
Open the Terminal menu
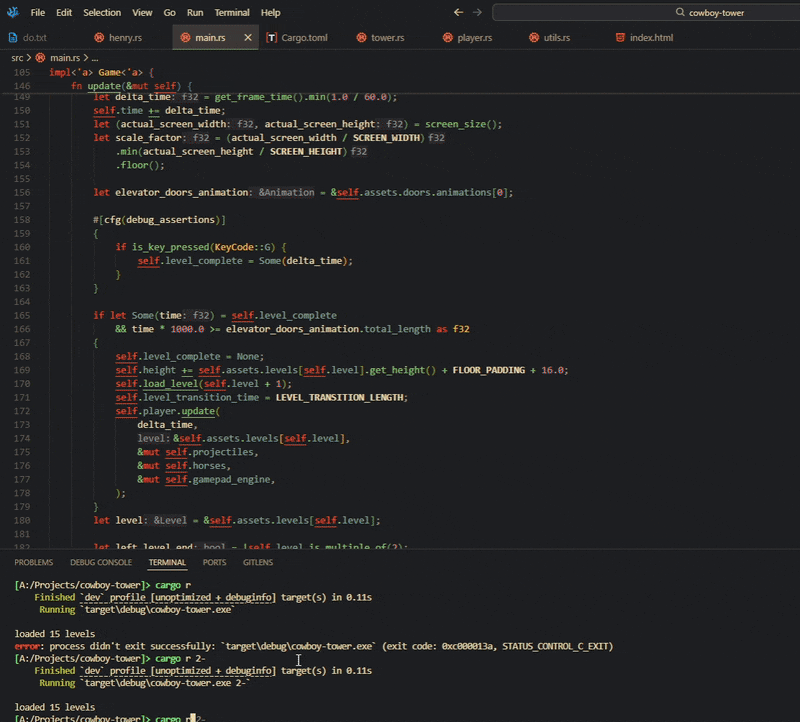click(x=232, y=12)
